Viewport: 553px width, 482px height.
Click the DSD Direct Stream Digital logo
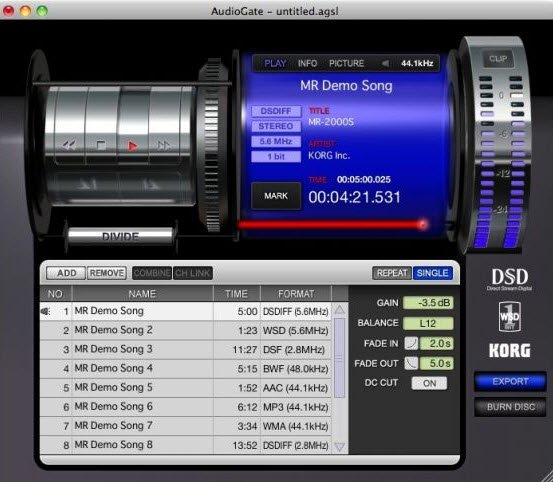click(x=510, y=280)
